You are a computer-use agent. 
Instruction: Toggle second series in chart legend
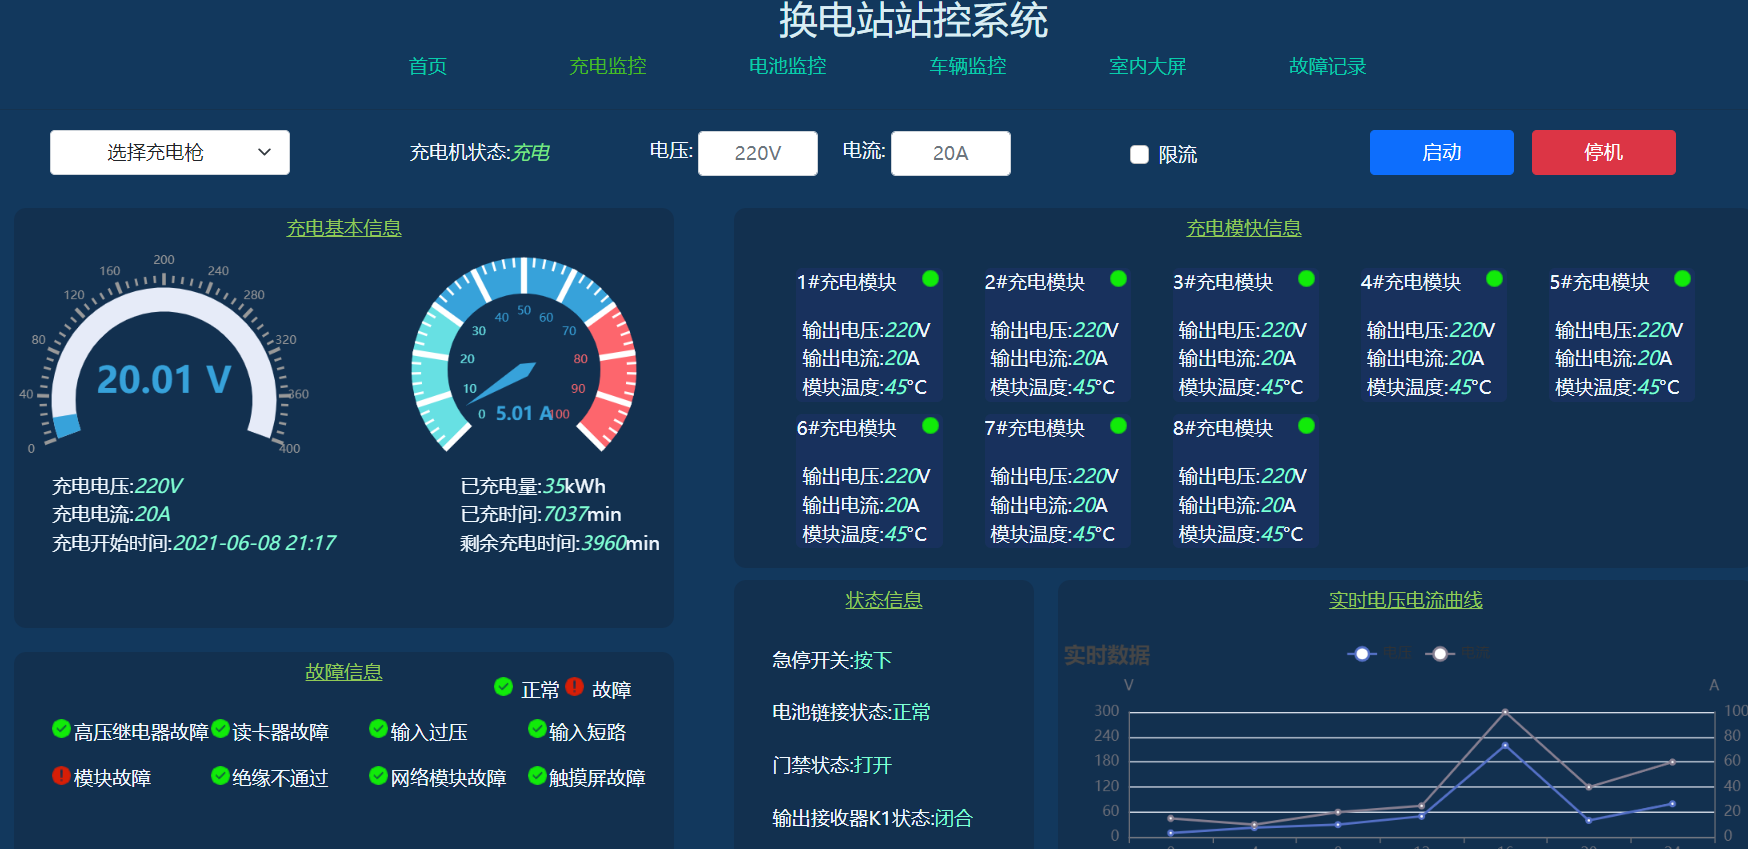(x=1440, y=654)
